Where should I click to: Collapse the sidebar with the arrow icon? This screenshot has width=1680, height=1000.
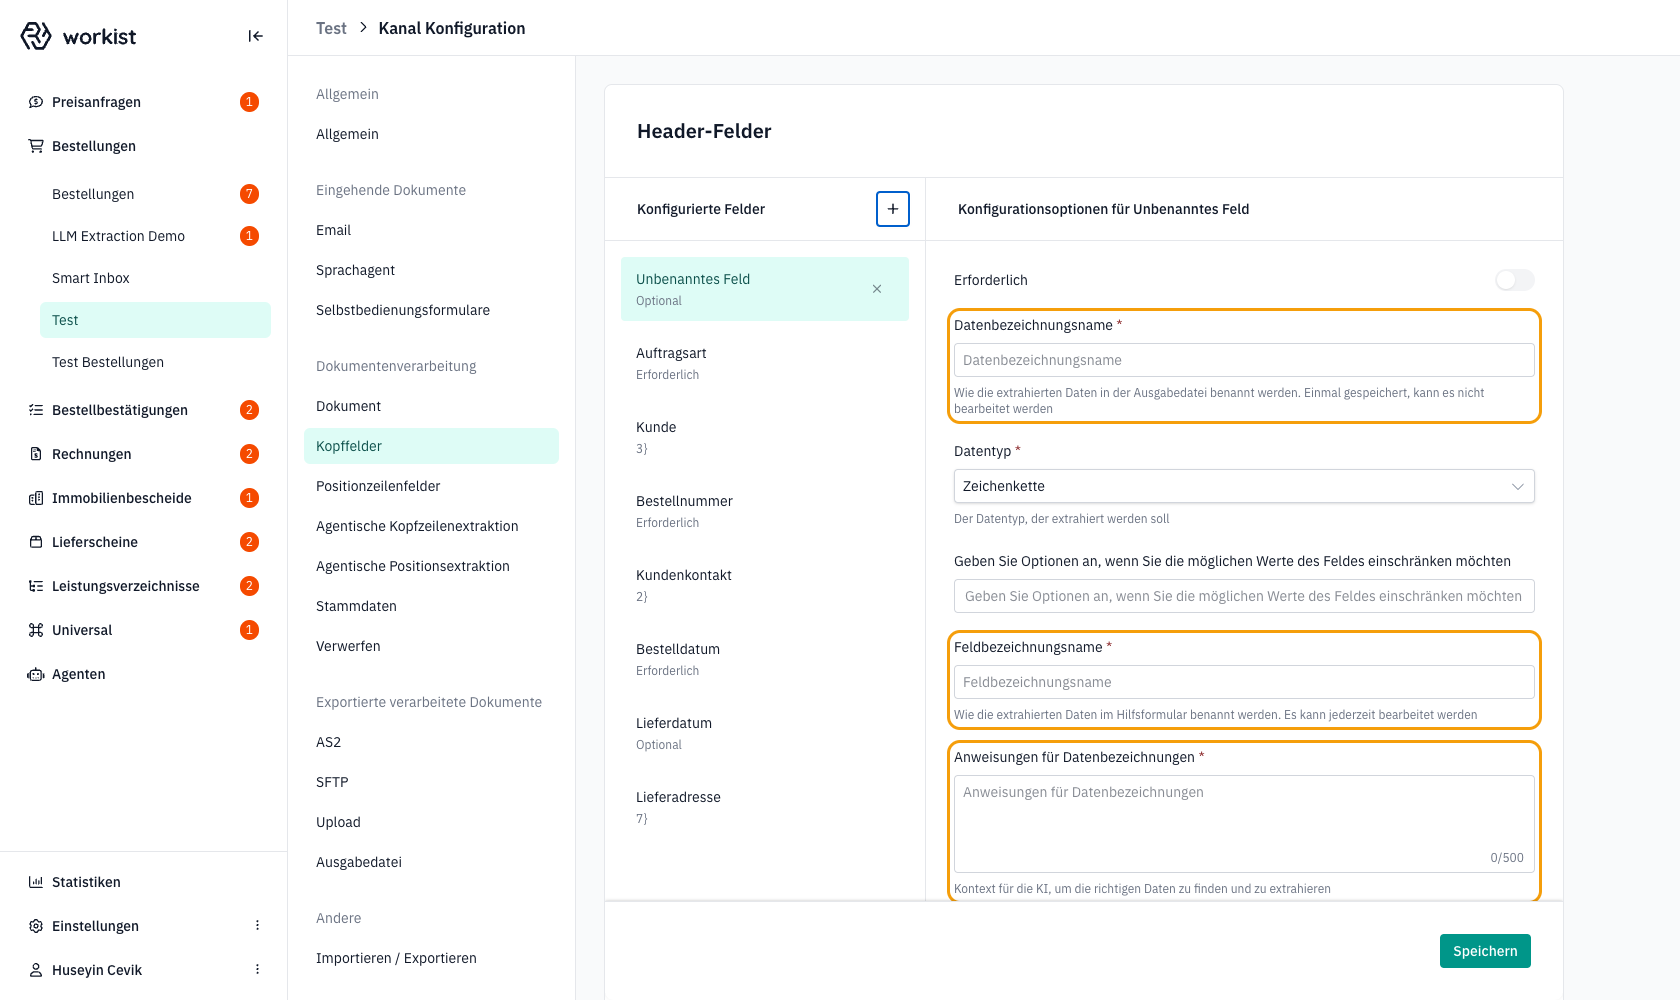click(256, 36)
